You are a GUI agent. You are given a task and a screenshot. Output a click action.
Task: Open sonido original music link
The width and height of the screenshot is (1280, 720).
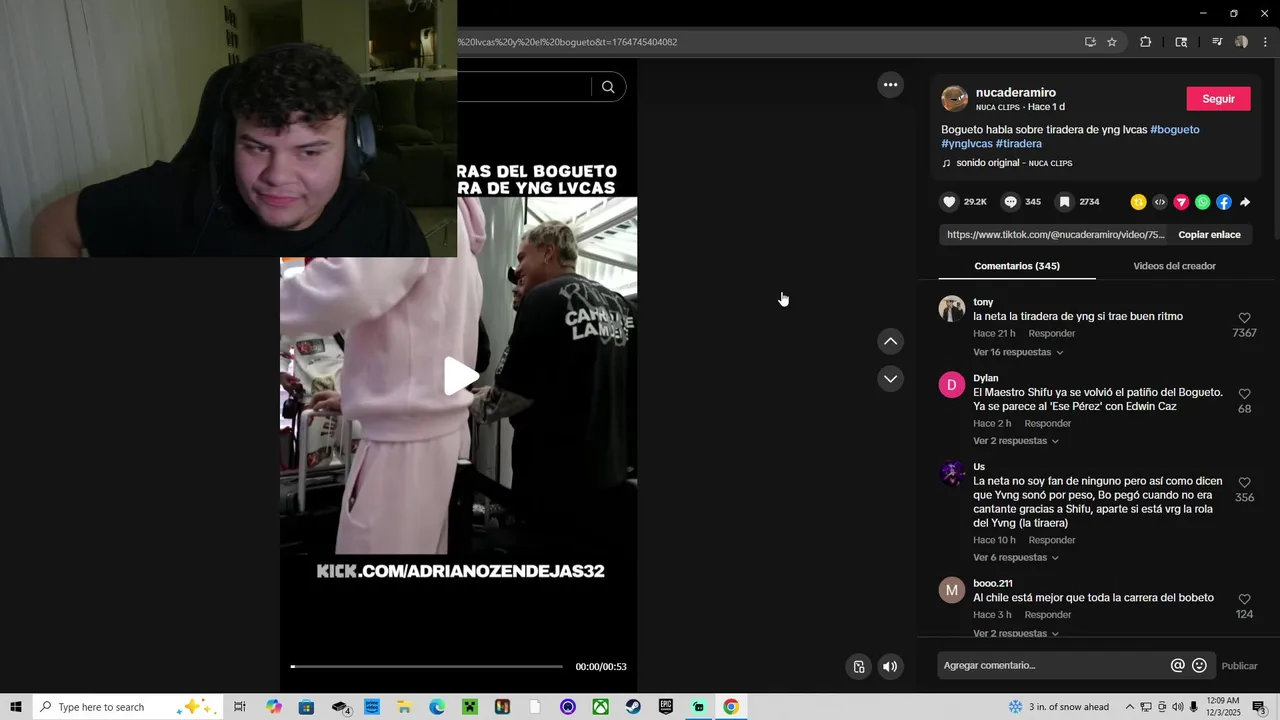pos(1014,163)
